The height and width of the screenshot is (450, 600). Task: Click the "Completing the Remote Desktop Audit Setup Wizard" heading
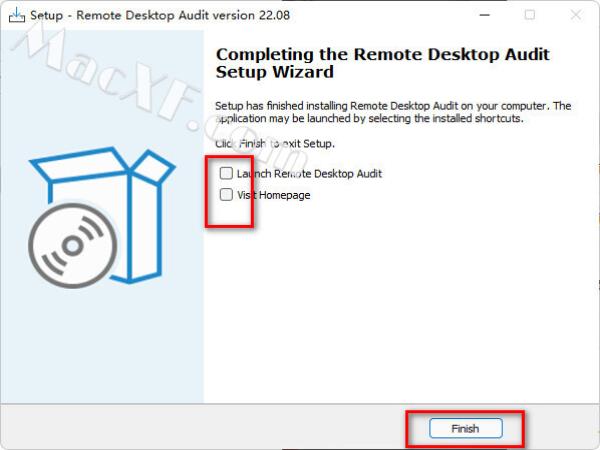pos(383,63)
